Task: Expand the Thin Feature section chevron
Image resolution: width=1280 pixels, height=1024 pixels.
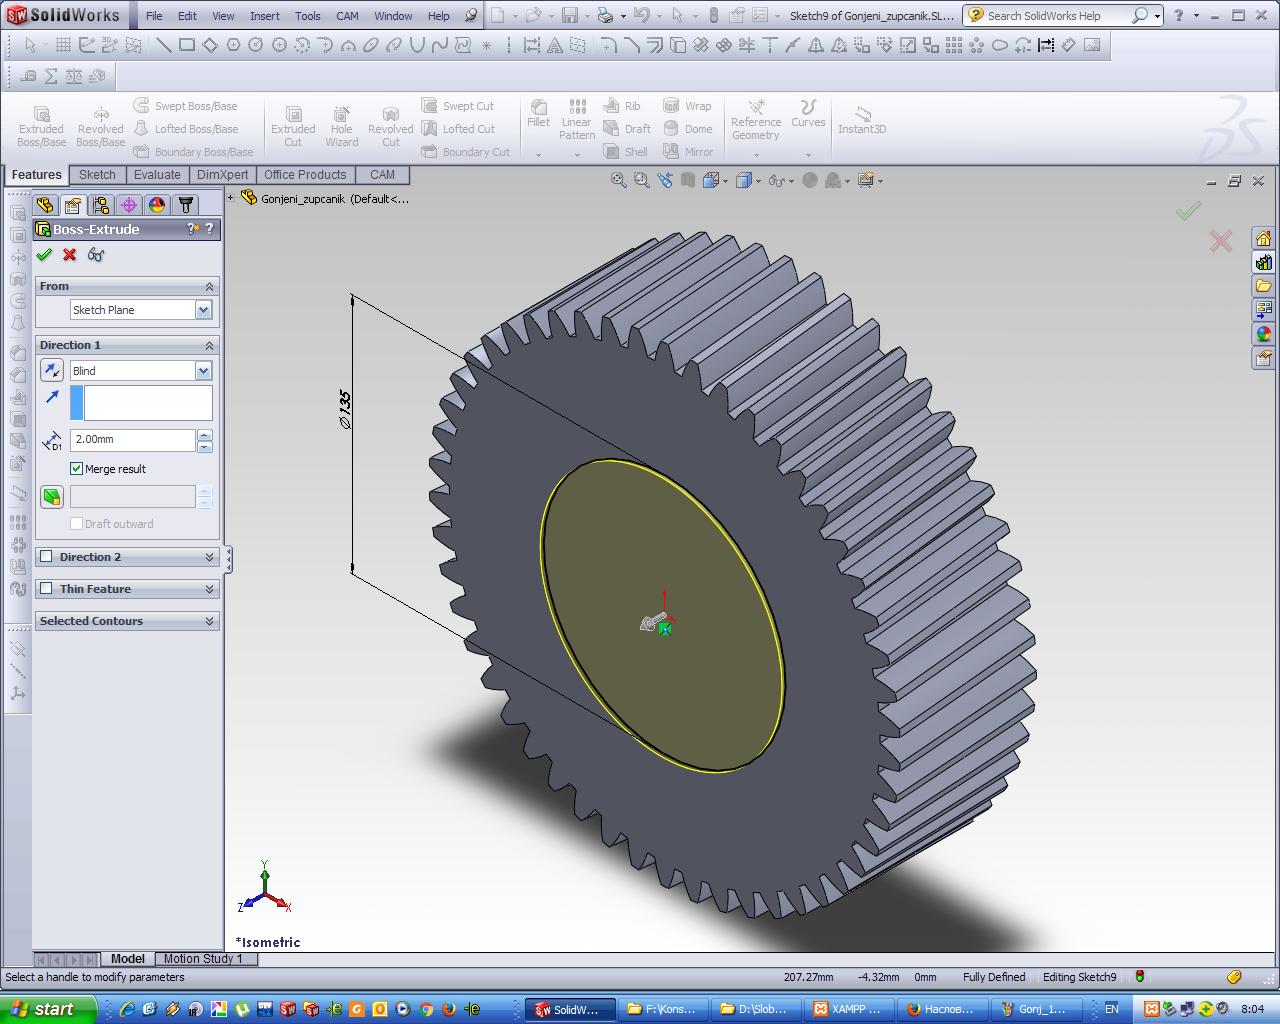Action: 209,589
